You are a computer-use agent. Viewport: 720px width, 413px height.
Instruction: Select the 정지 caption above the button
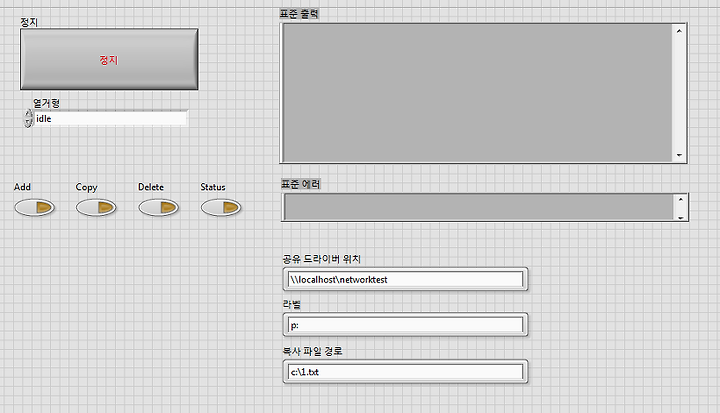(29, 22)
